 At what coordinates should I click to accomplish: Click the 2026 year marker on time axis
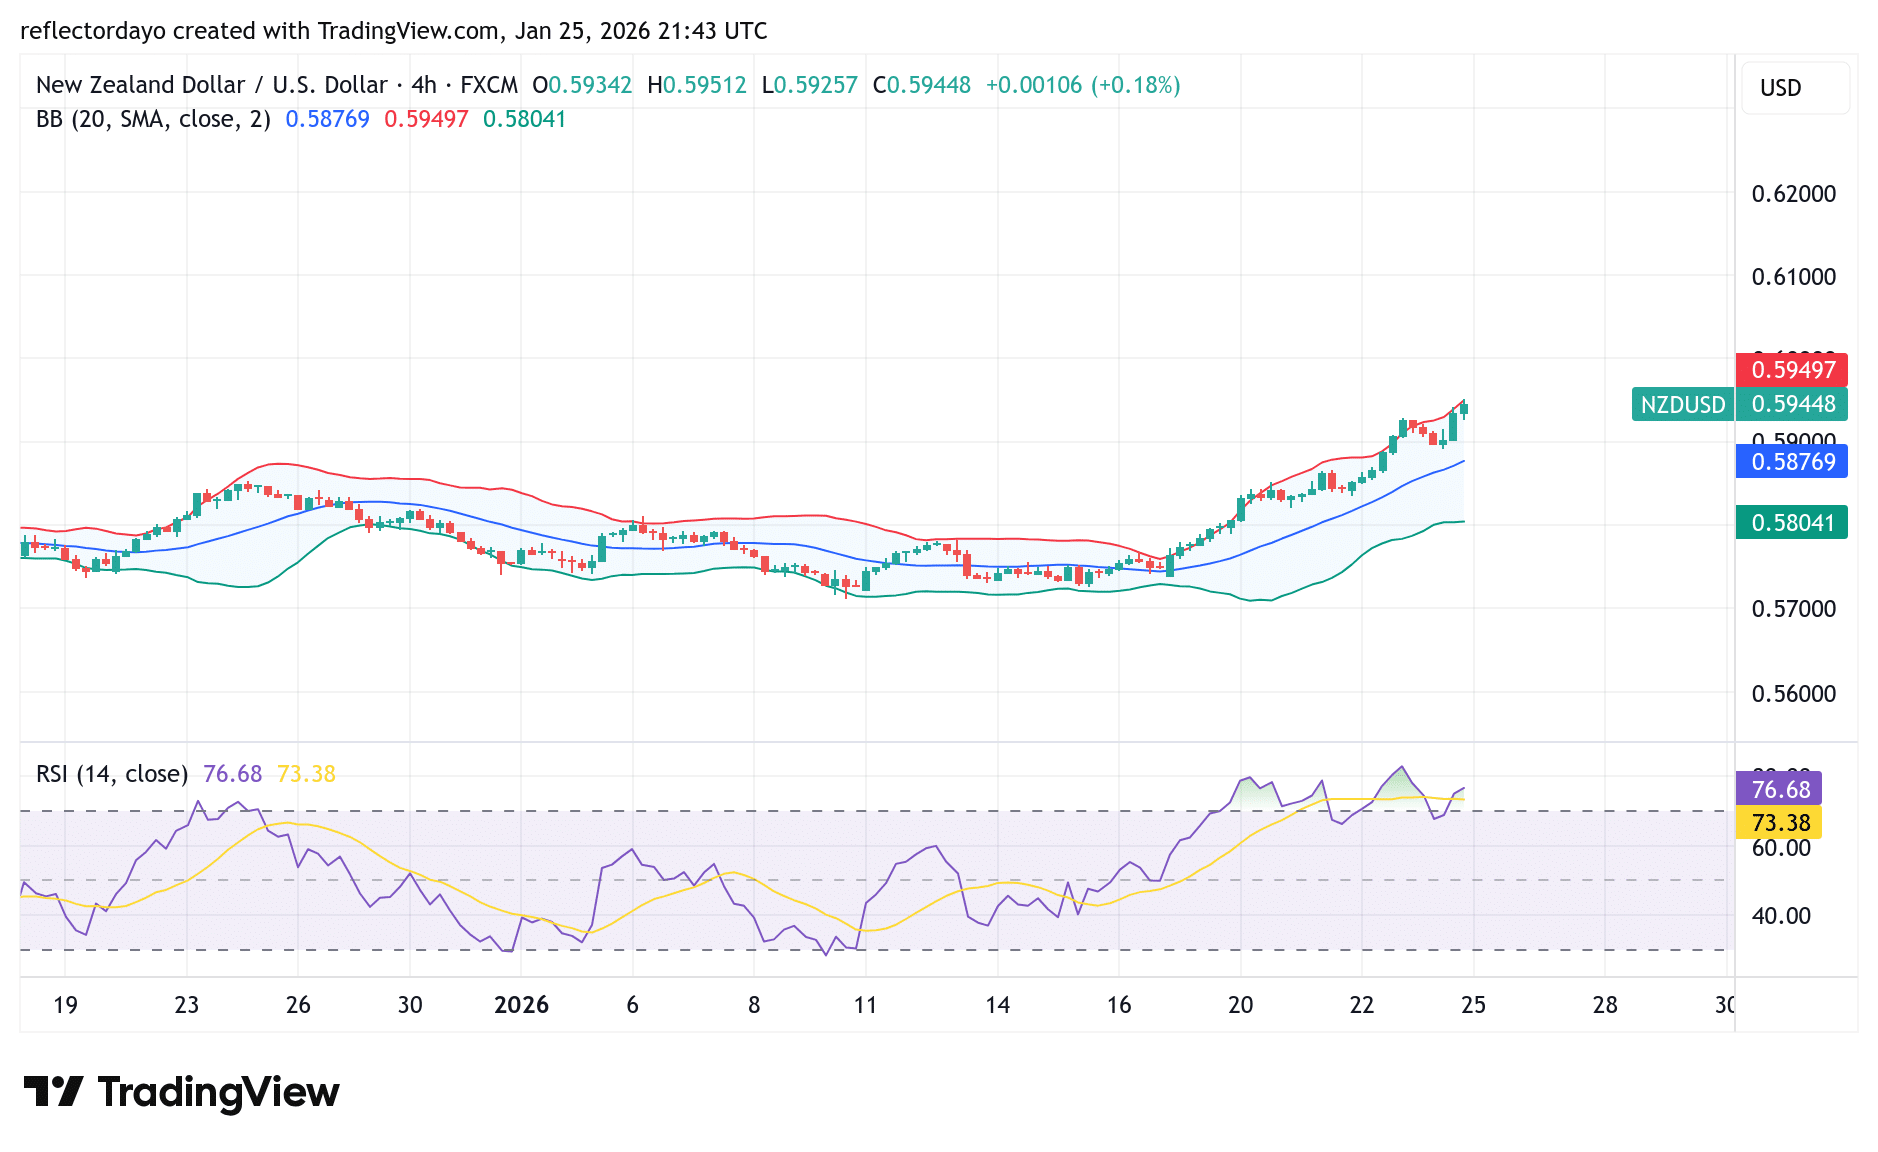tap(521, 1005)
